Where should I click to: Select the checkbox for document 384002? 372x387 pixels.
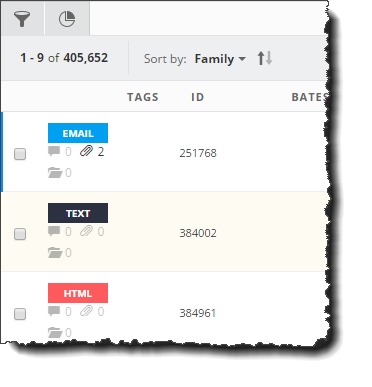(20, 234)
